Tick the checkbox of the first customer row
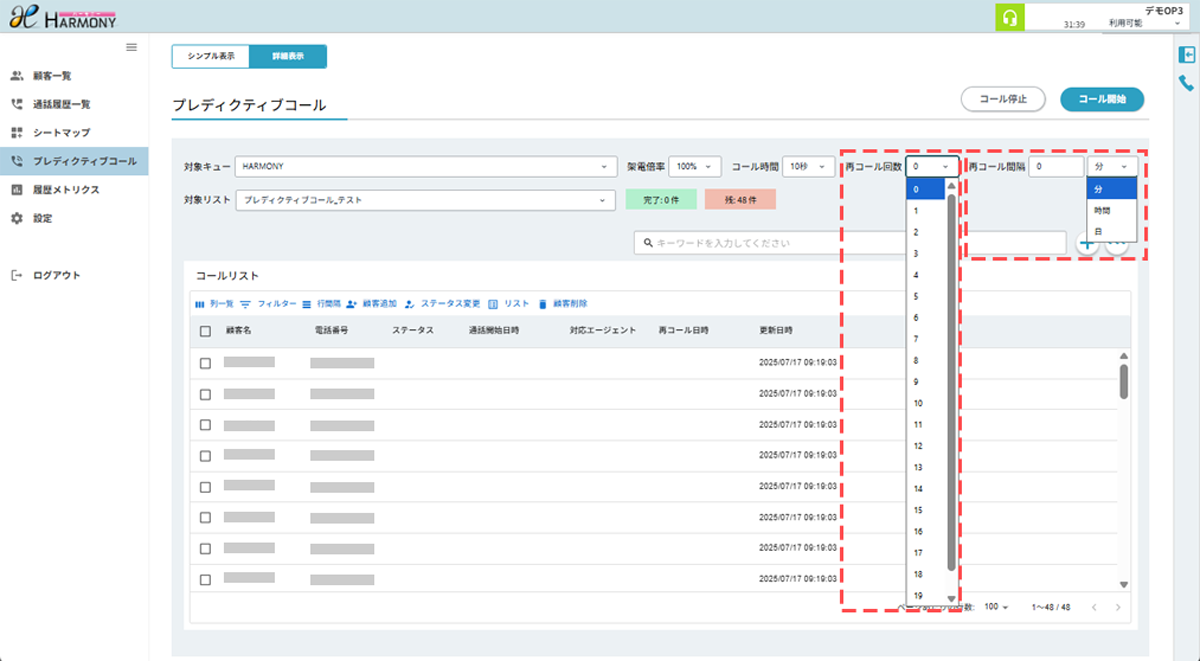Image resolution: width=1200 pixels, height=661 pixels. pyautogui.click(x=205, y=363)
